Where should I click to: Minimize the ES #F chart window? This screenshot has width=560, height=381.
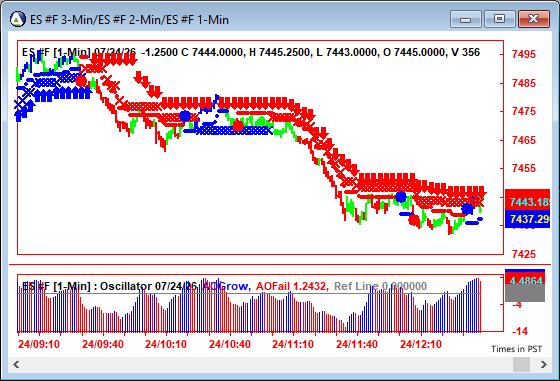coord(466,19)
